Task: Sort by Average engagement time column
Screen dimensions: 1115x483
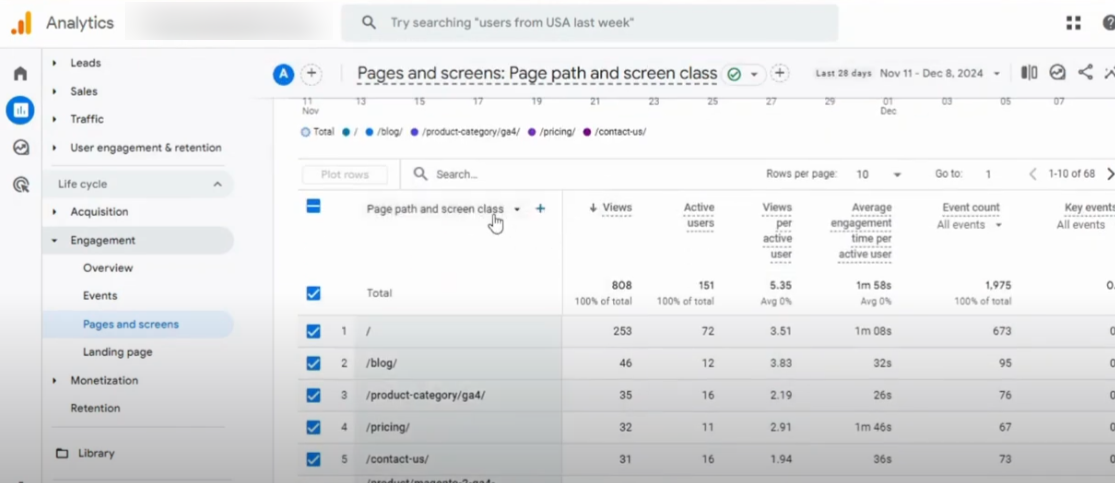Action: coord(863,230)
